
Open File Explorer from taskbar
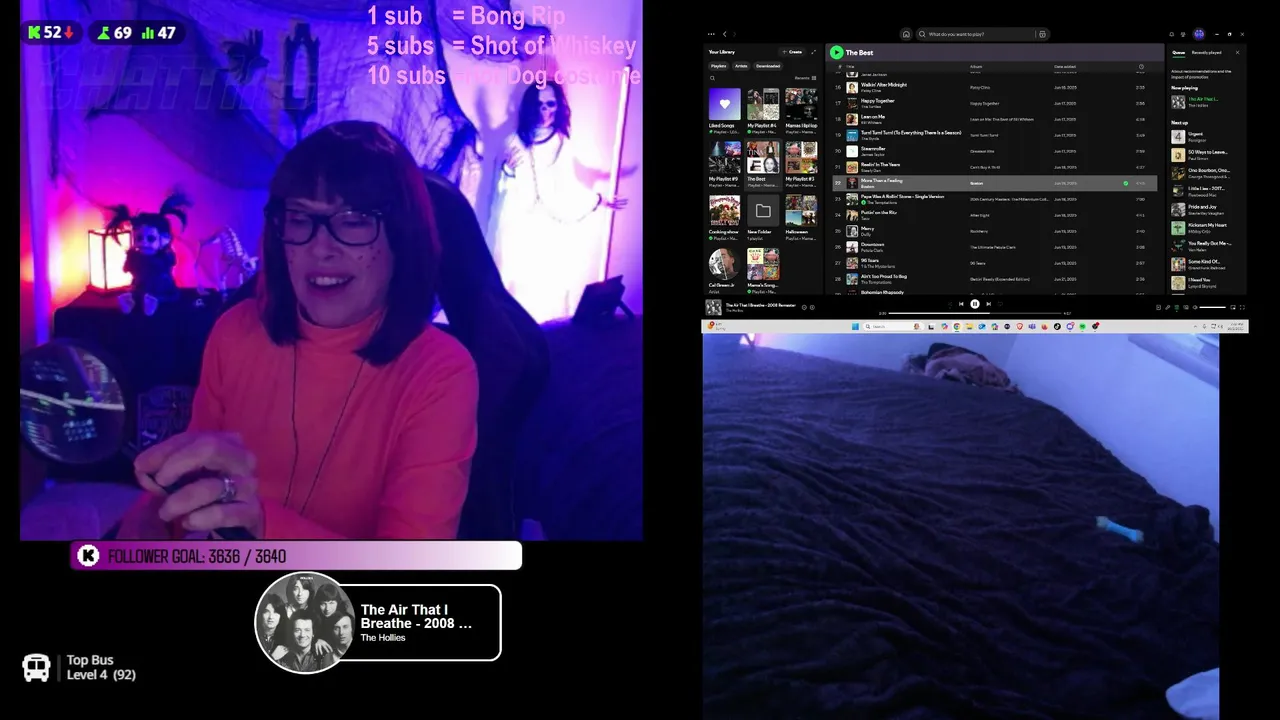(970, 326)
